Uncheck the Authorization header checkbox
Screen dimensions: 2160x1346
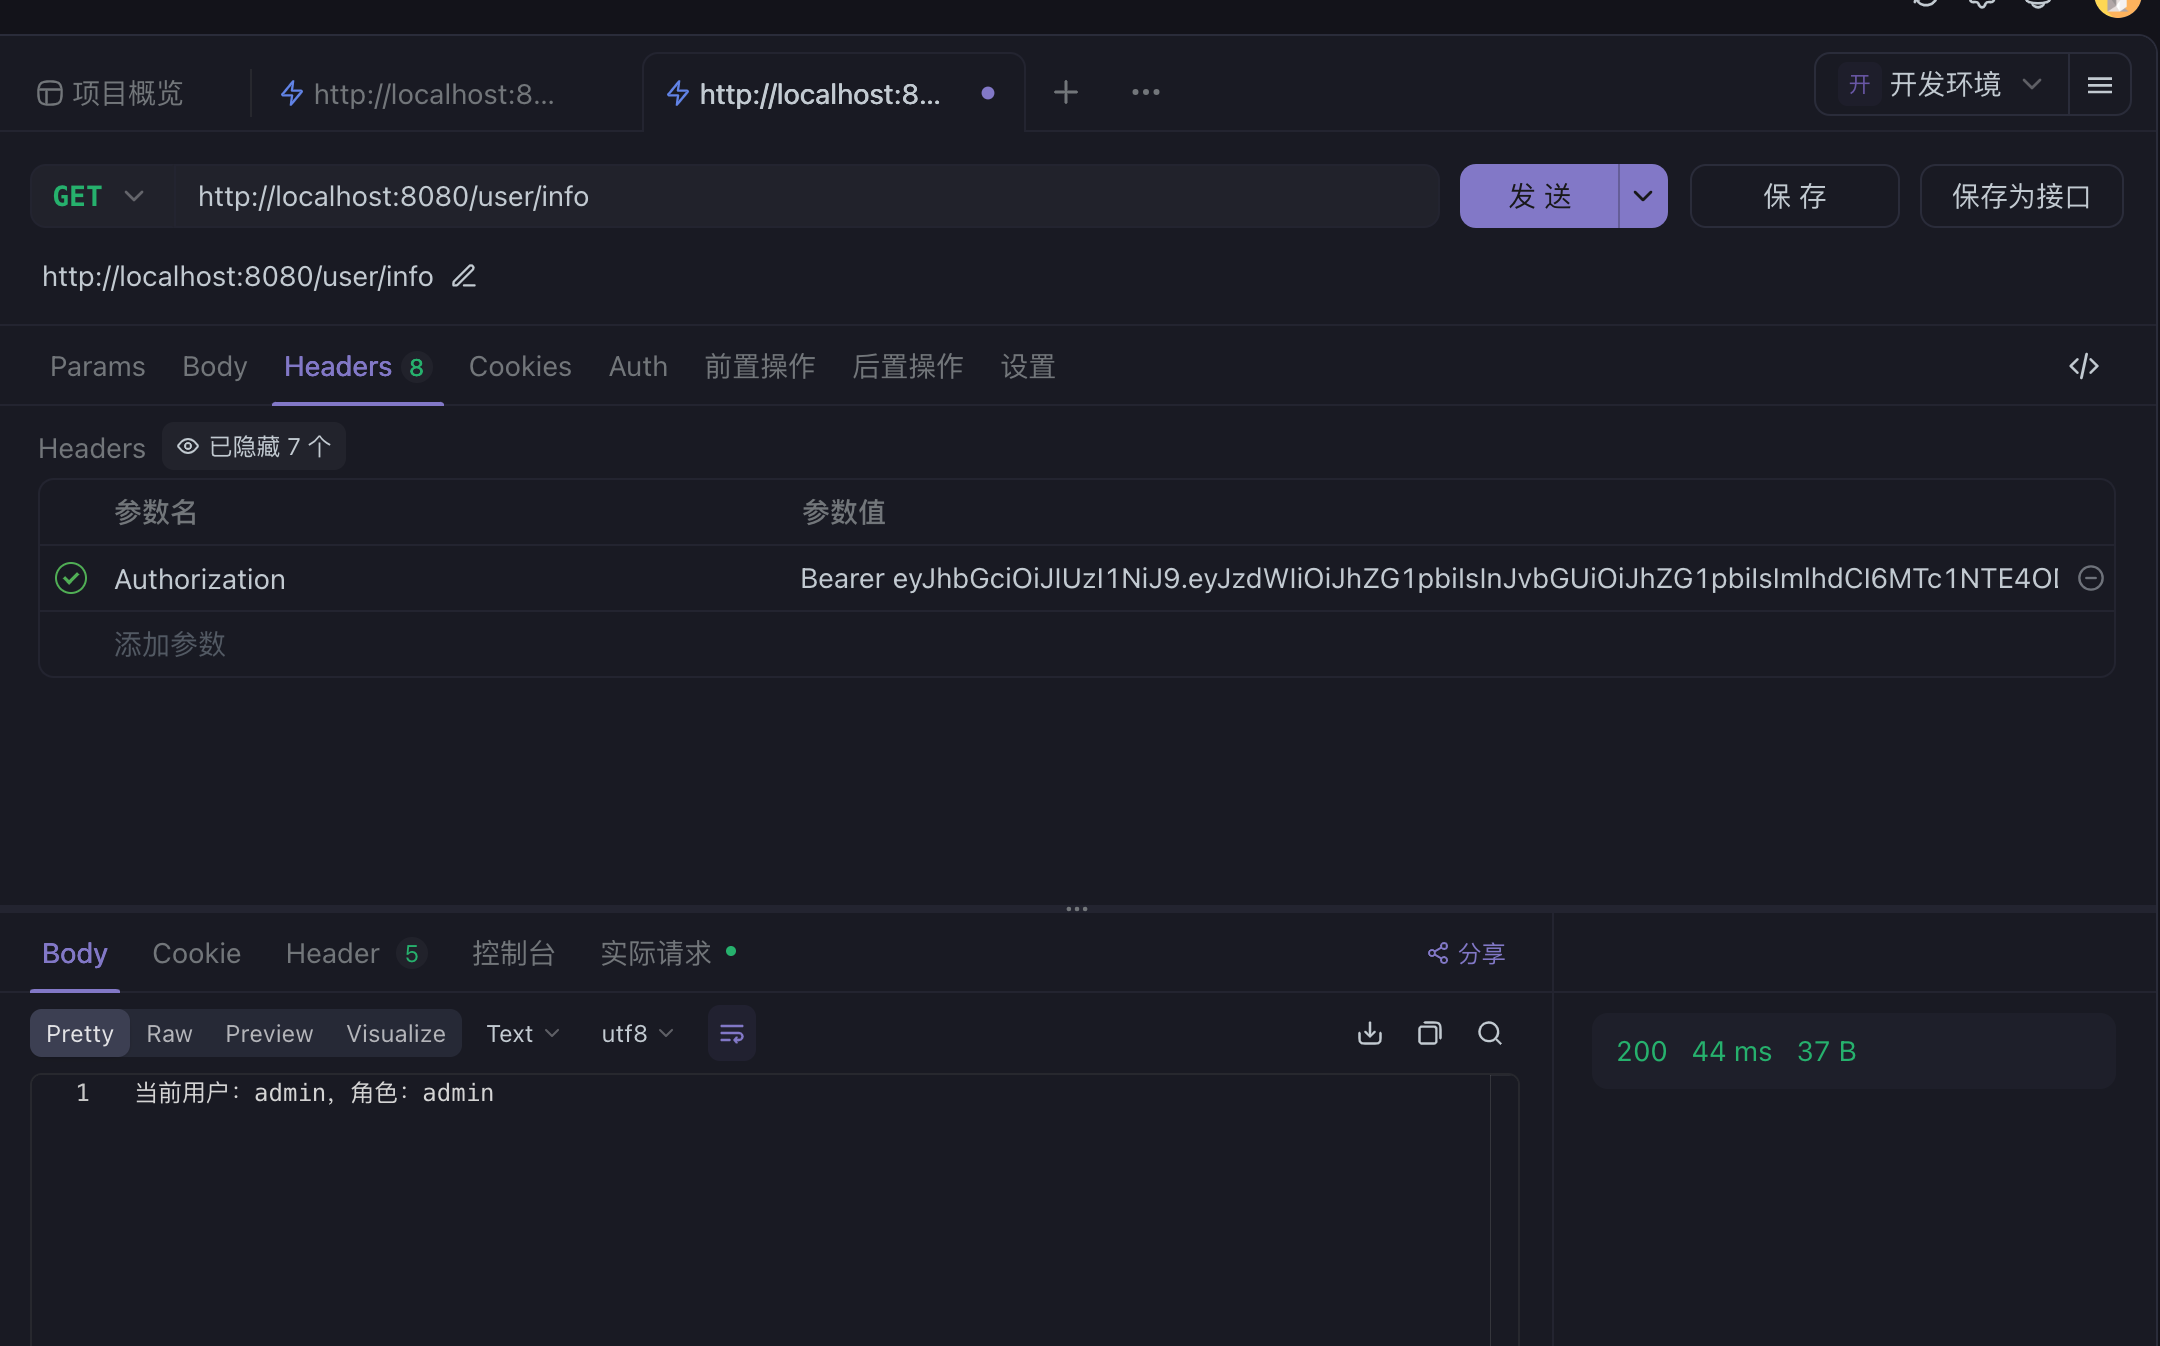pos(71,578)
